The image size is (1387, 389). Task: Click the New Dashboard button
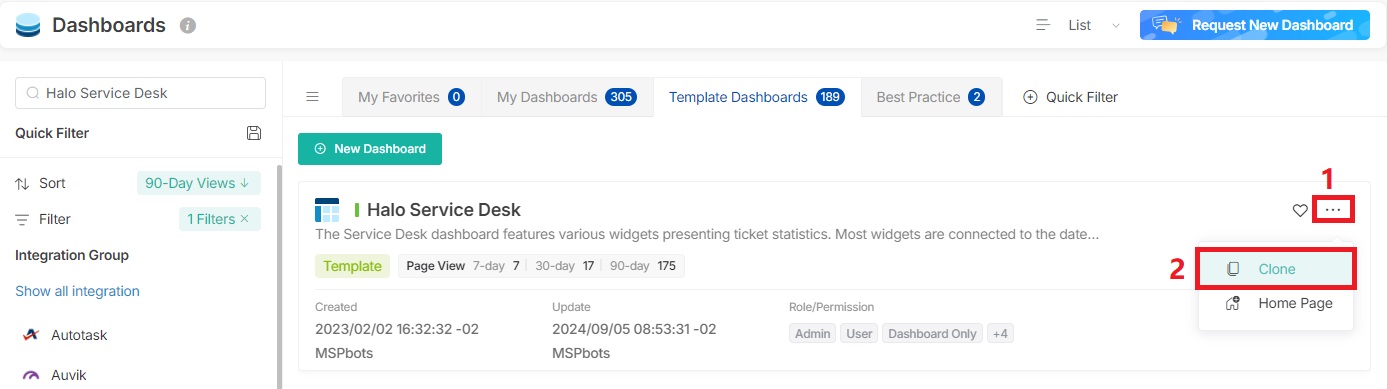click(370, 148)
